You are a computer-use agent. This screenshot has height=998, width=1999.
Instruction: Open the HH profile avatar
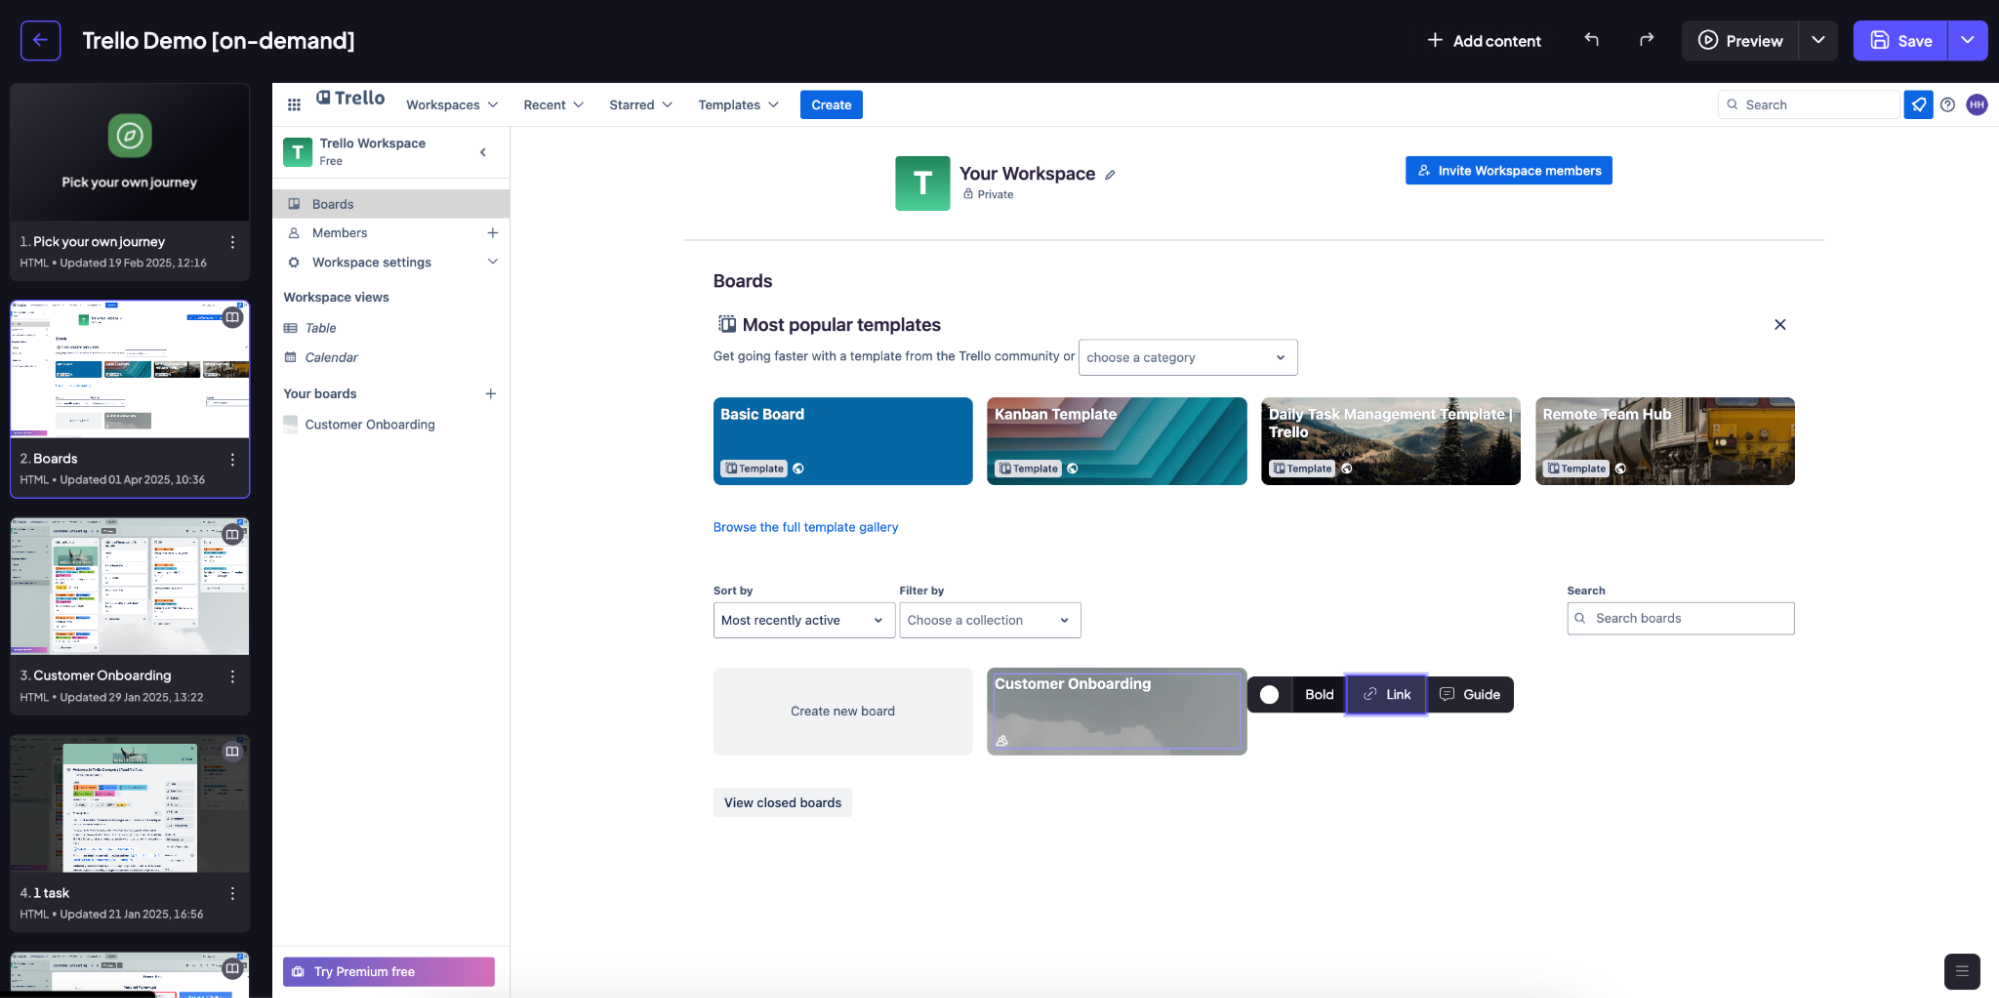pyautogui.click(x=1977, y=104)
